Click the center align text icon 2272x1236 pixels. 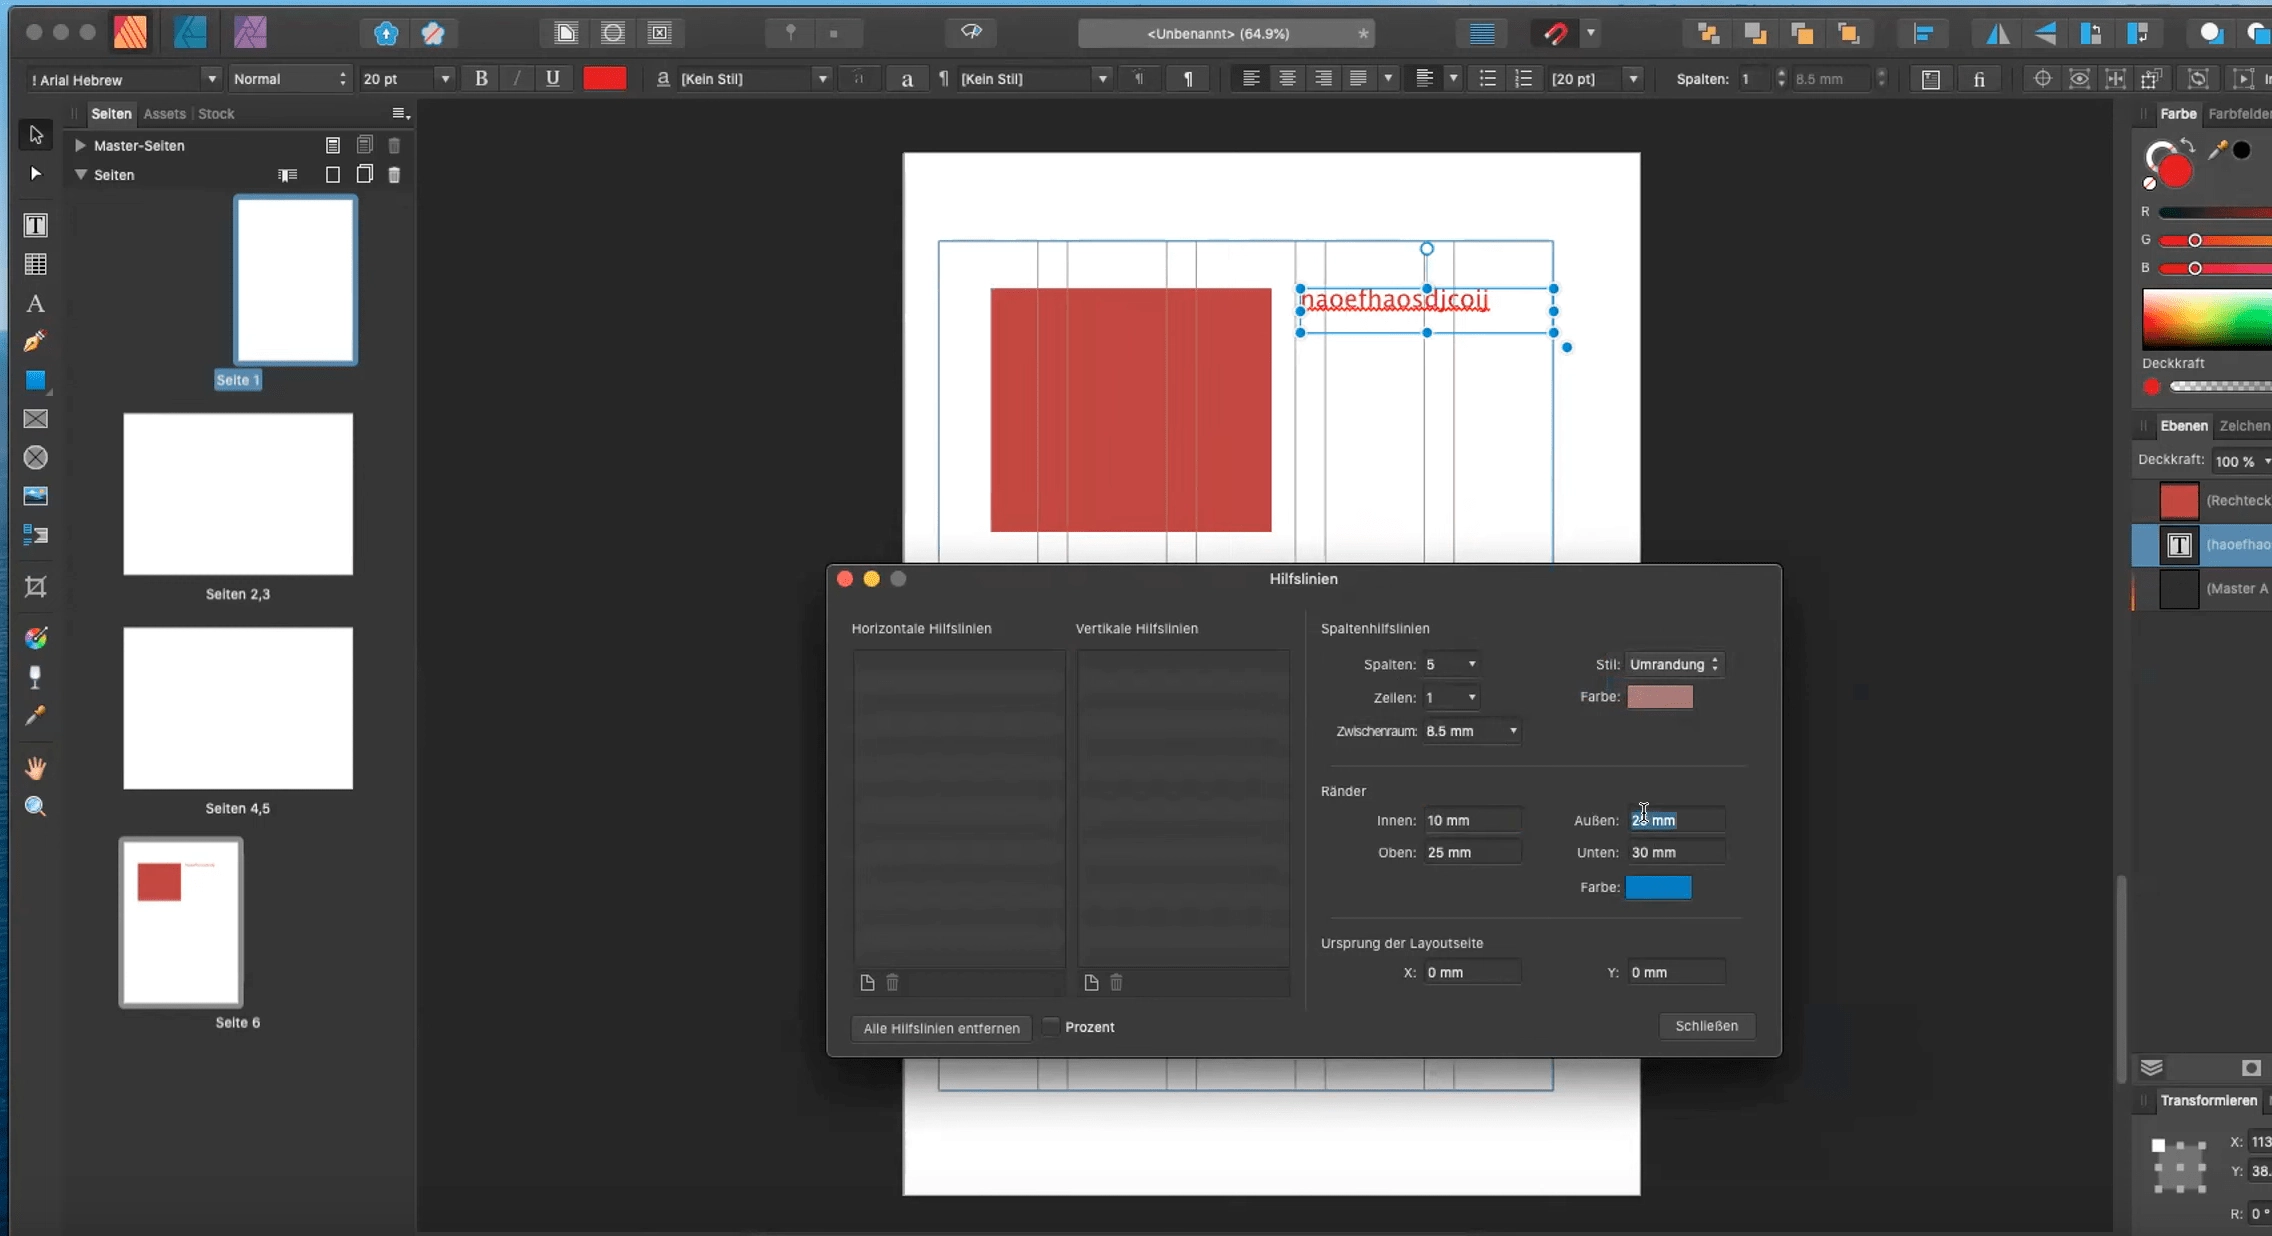pyautogui.click(x=1287, y=78)
